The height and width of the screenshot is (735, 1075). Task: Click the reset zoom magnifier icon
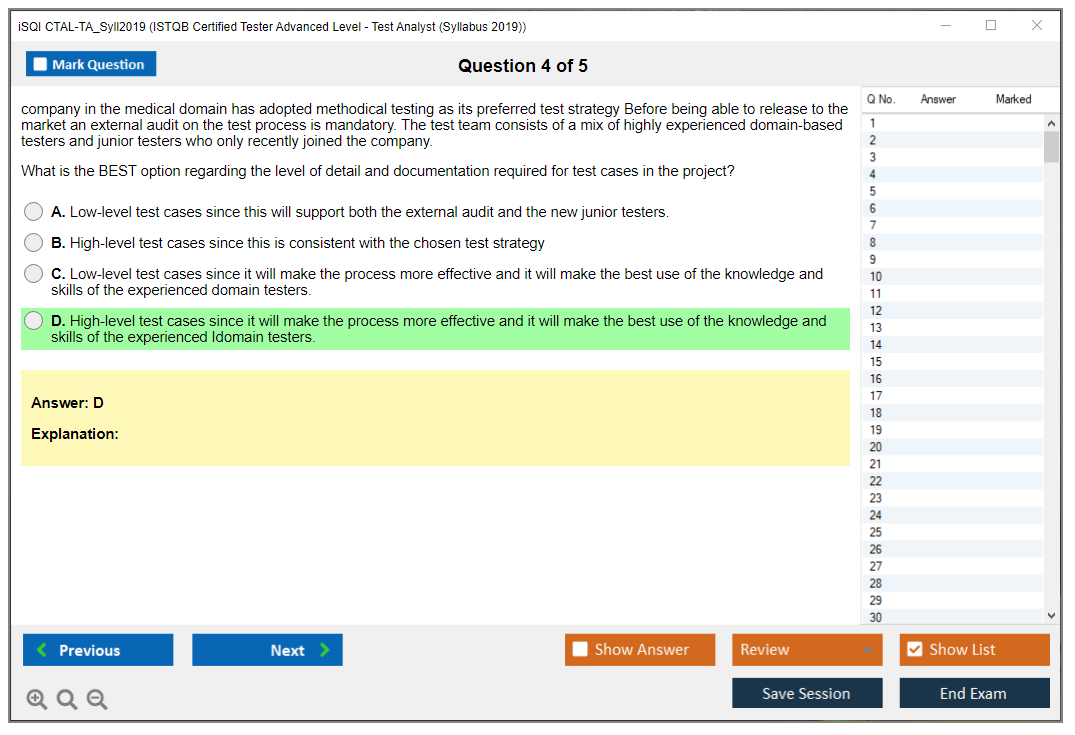[67, 699]
